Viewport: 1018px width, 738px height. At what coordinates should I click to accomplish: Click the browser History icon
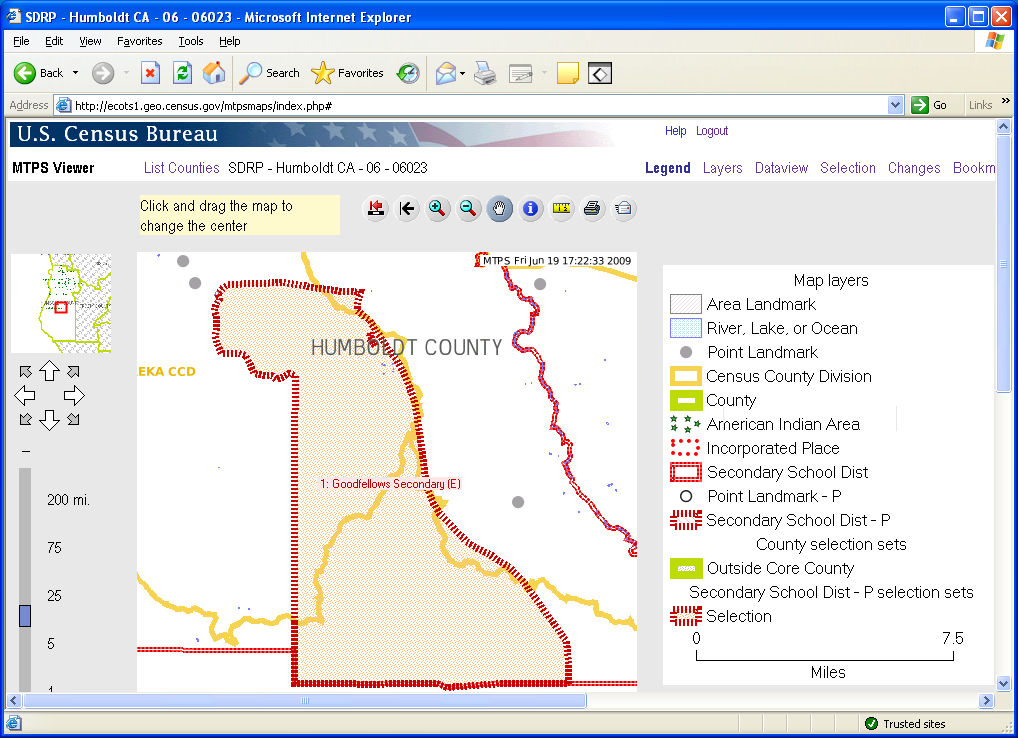point(408,73)
